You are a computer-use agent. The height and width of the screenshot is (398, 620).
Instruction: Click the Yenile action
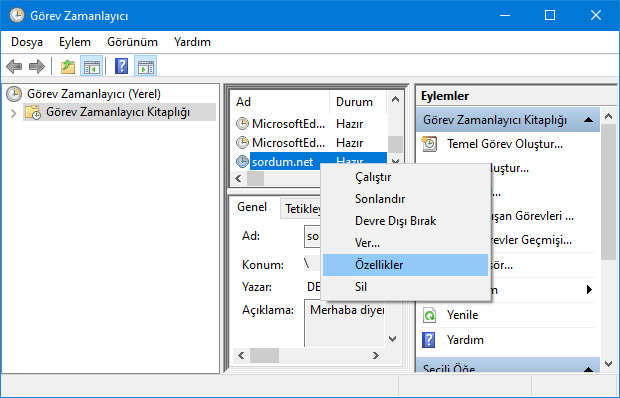click(462, 315)
